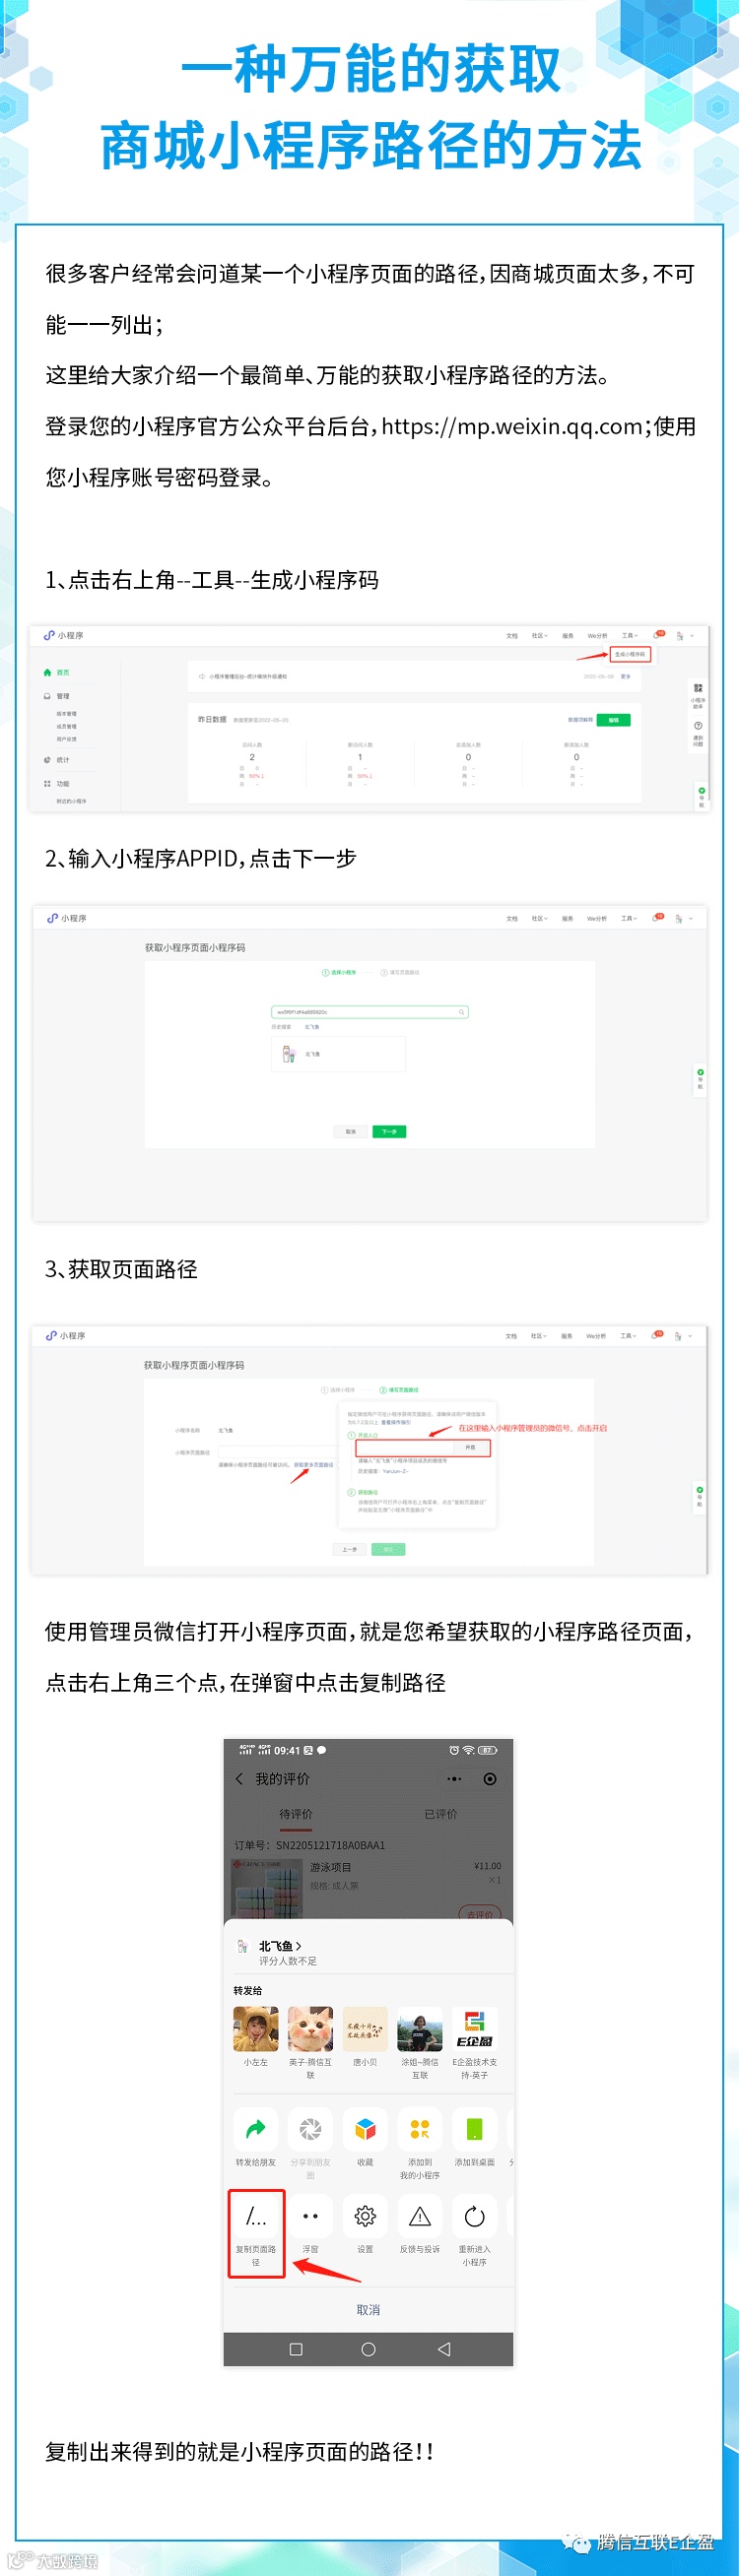
Task: Select contact avatar 唐小贝
Action: pyautogui.click(x=365, y=2029)
